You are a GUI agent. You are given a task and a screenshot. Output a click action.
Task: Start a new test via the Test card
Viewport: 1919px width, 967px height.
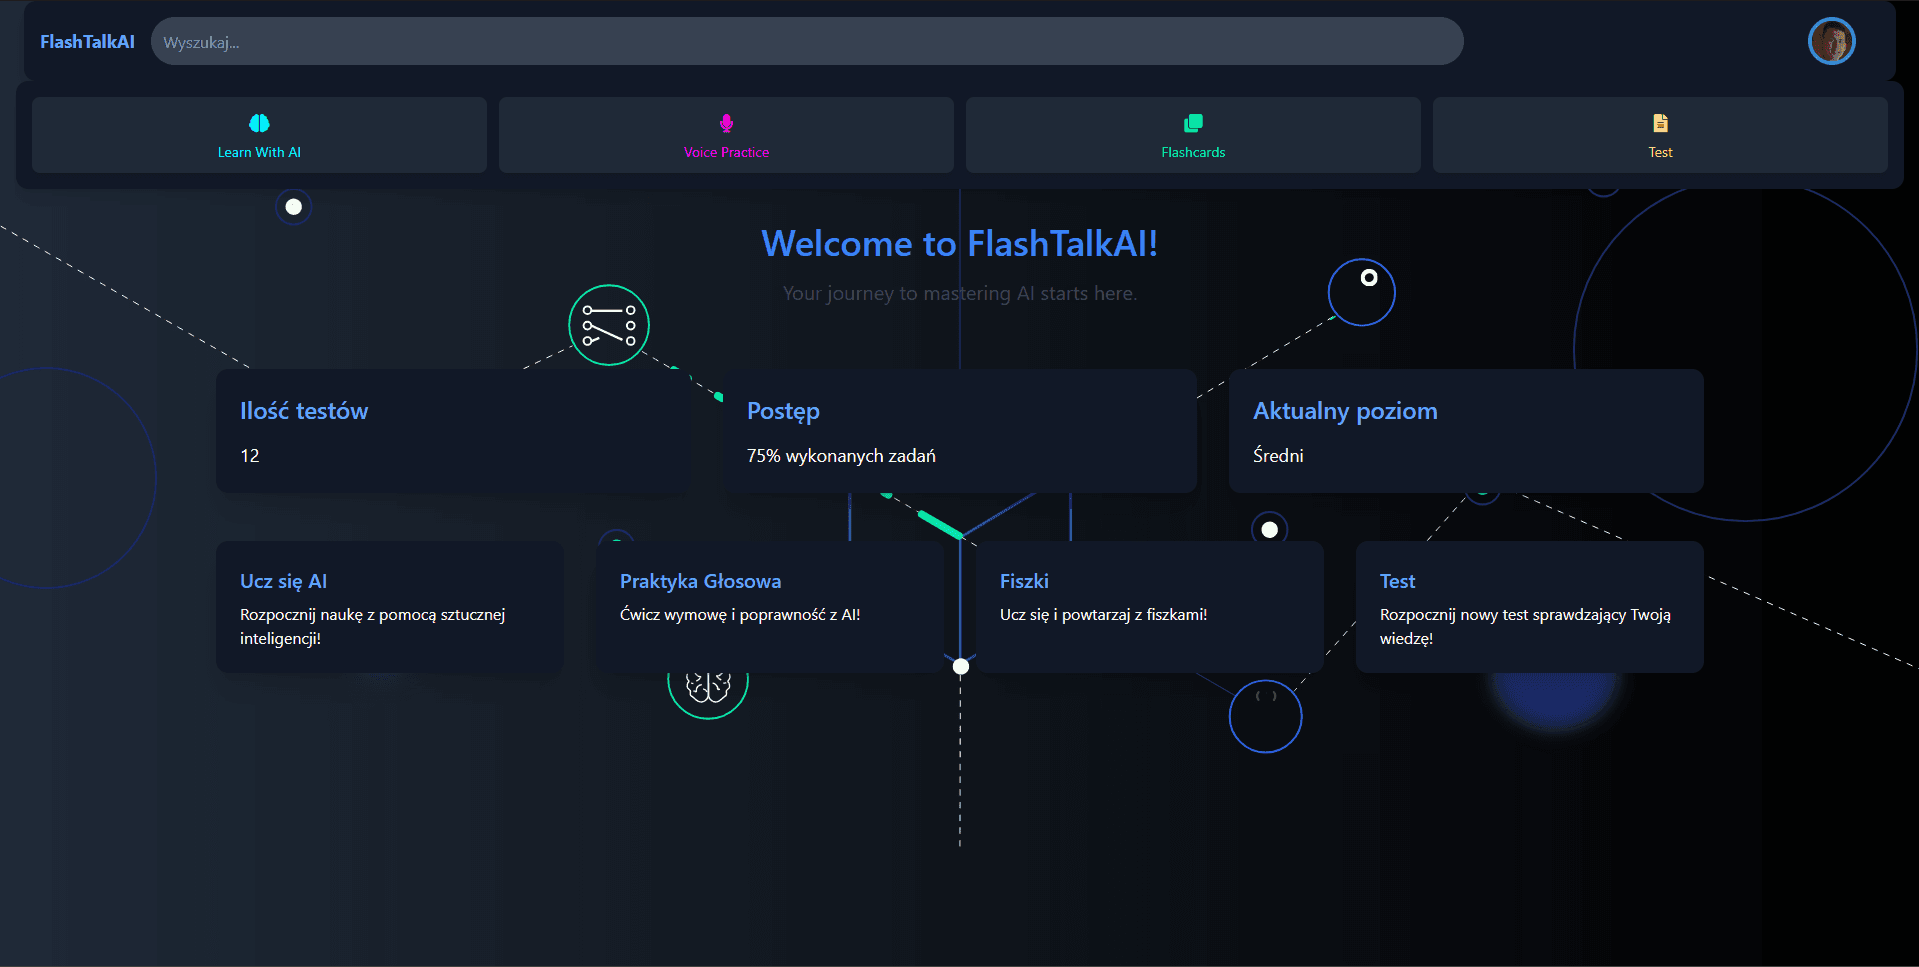tap(1528, 607)
